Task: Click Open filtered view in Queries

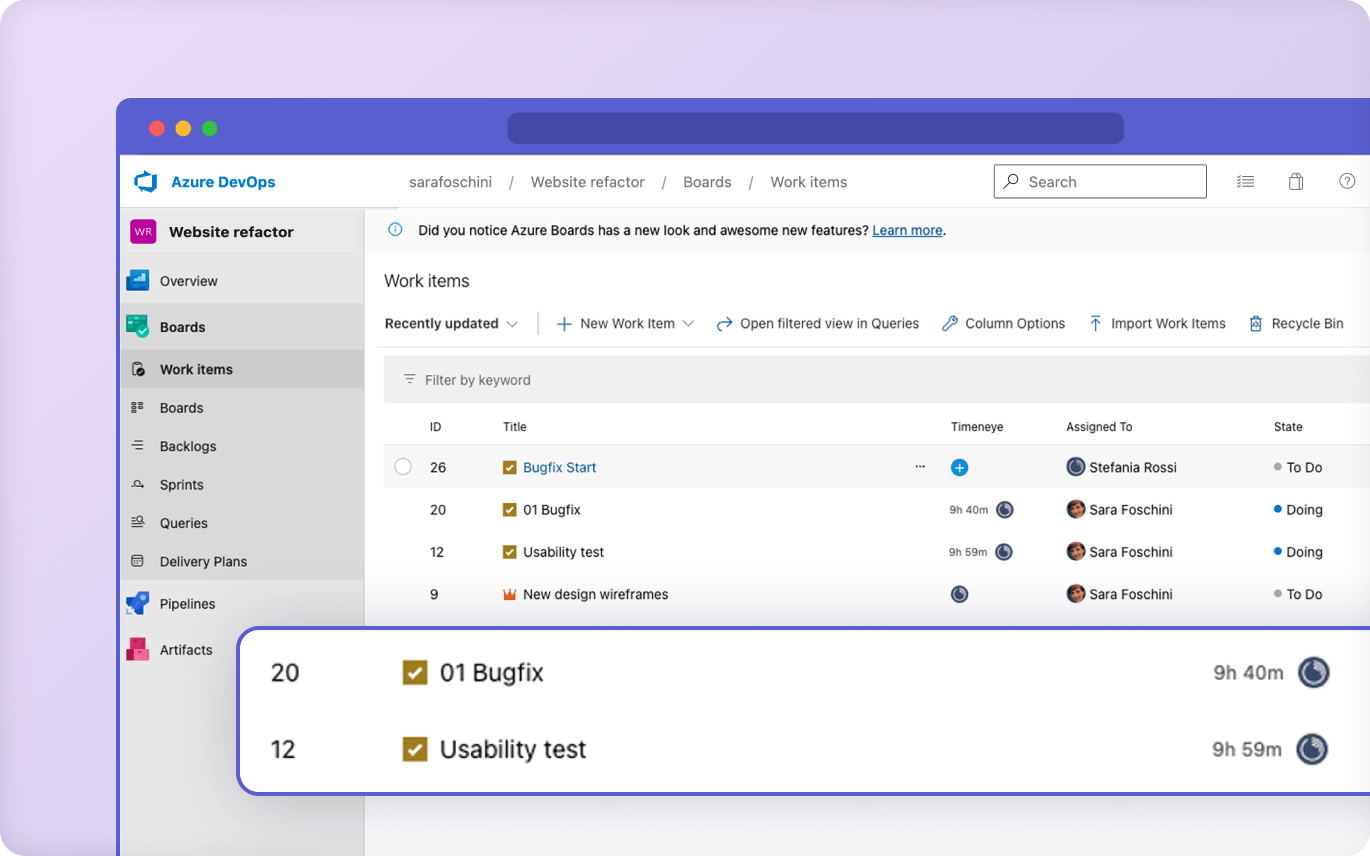Action: (x=817, y=324)
